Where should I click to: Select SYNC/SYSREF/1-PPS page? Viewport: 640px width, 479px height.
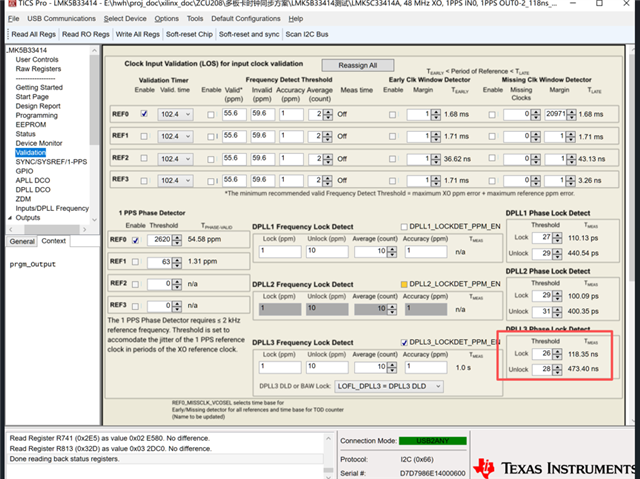51,162
